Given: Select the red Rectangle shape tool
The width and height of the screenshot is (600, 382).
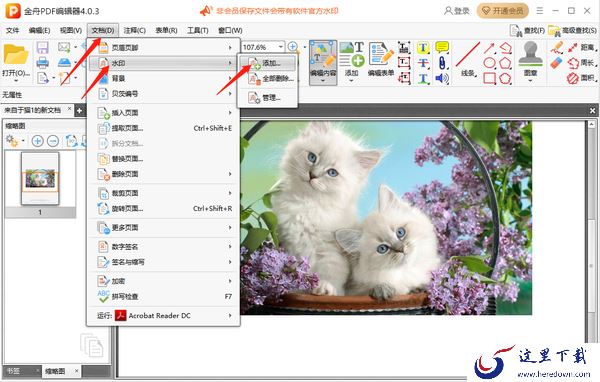Looking at the screenshot, I should pos(489,78).
